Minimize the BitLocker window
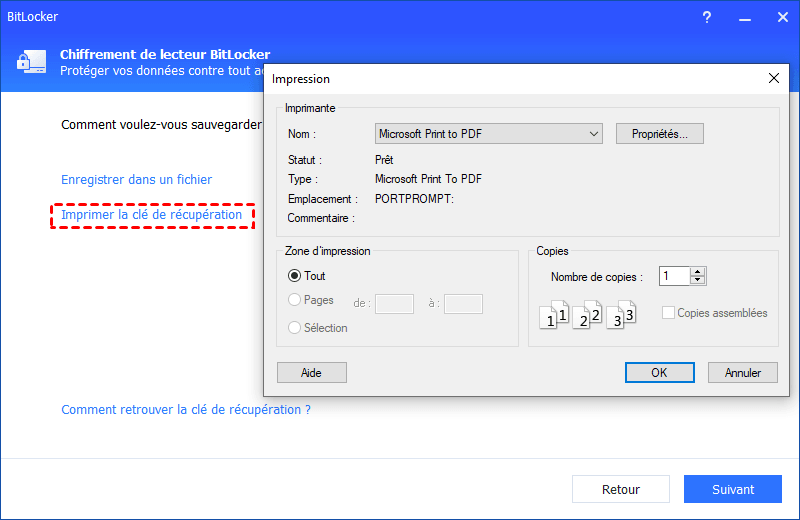This screenshot has height=520, width=800. point(745,19)
